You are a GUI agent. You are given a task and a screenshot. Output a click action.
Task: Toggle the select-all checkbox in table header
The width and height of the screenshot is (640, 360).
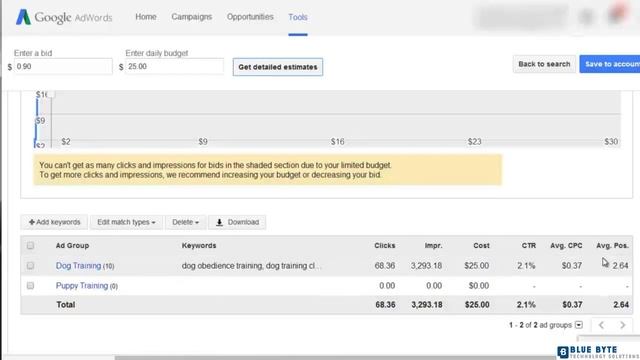(x=30, y=245)
